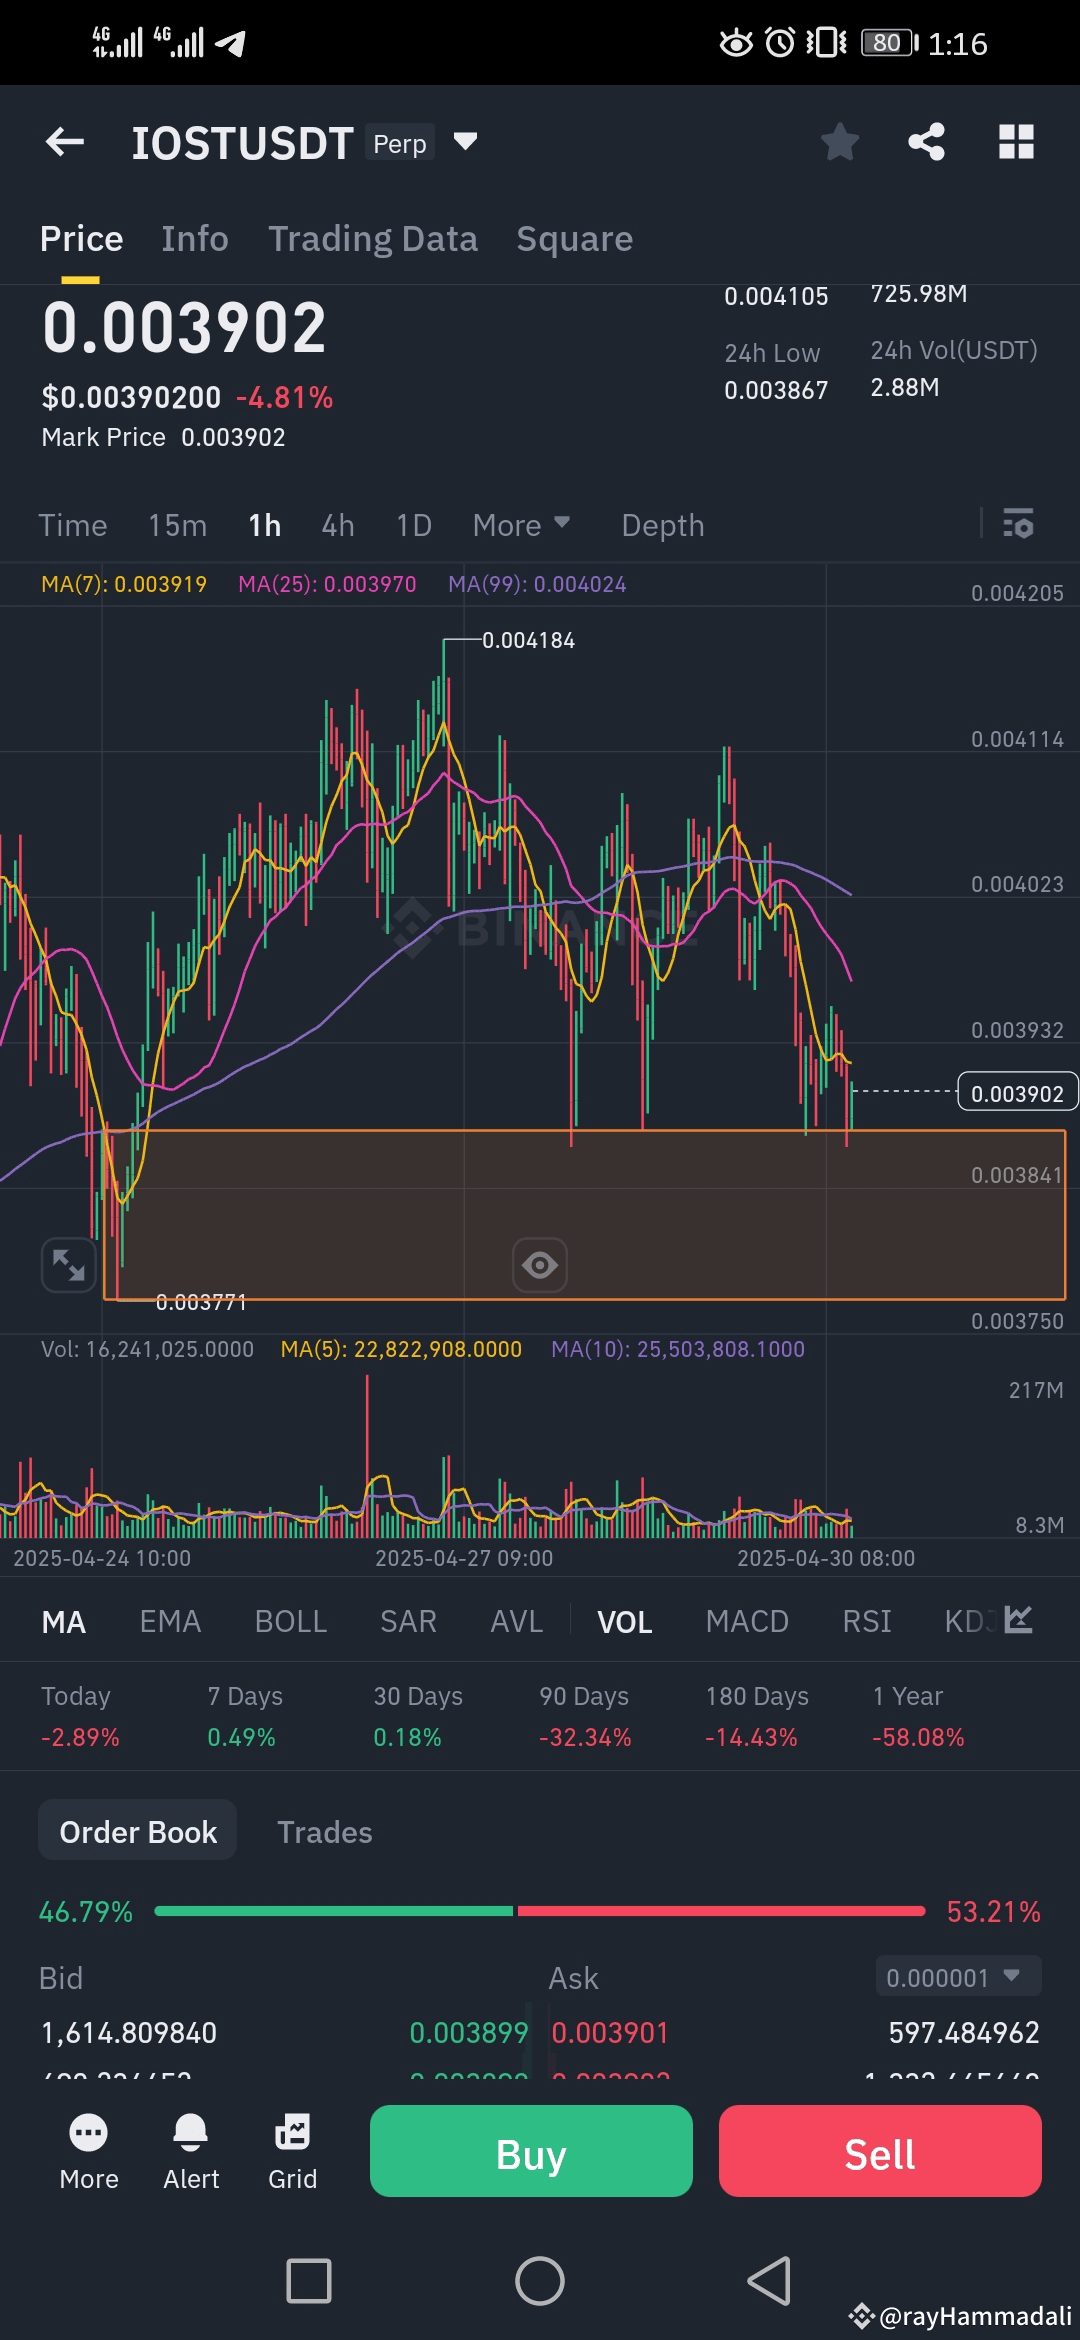Select the Price tab
Image resolution: width=1080 pixels, height=2340 pixels.
pyautogui.click(x=82, y=239)
